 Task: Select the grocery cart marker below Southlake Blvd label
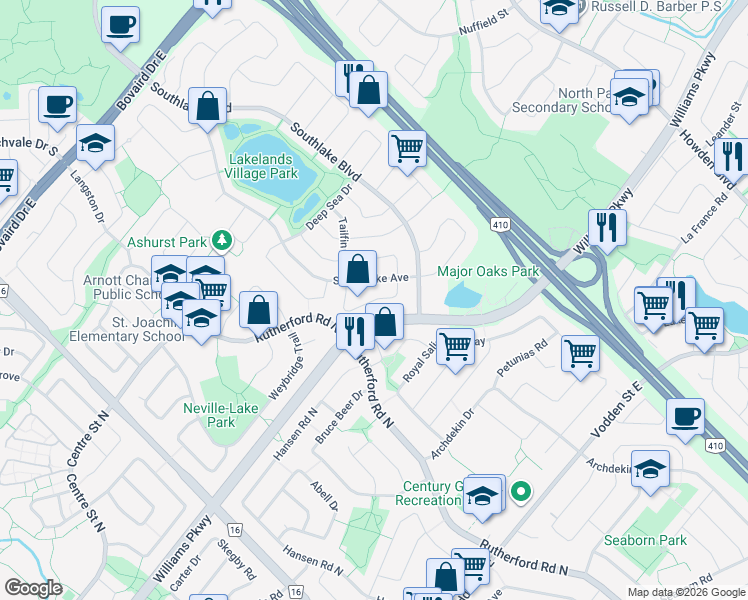[407, 150]
